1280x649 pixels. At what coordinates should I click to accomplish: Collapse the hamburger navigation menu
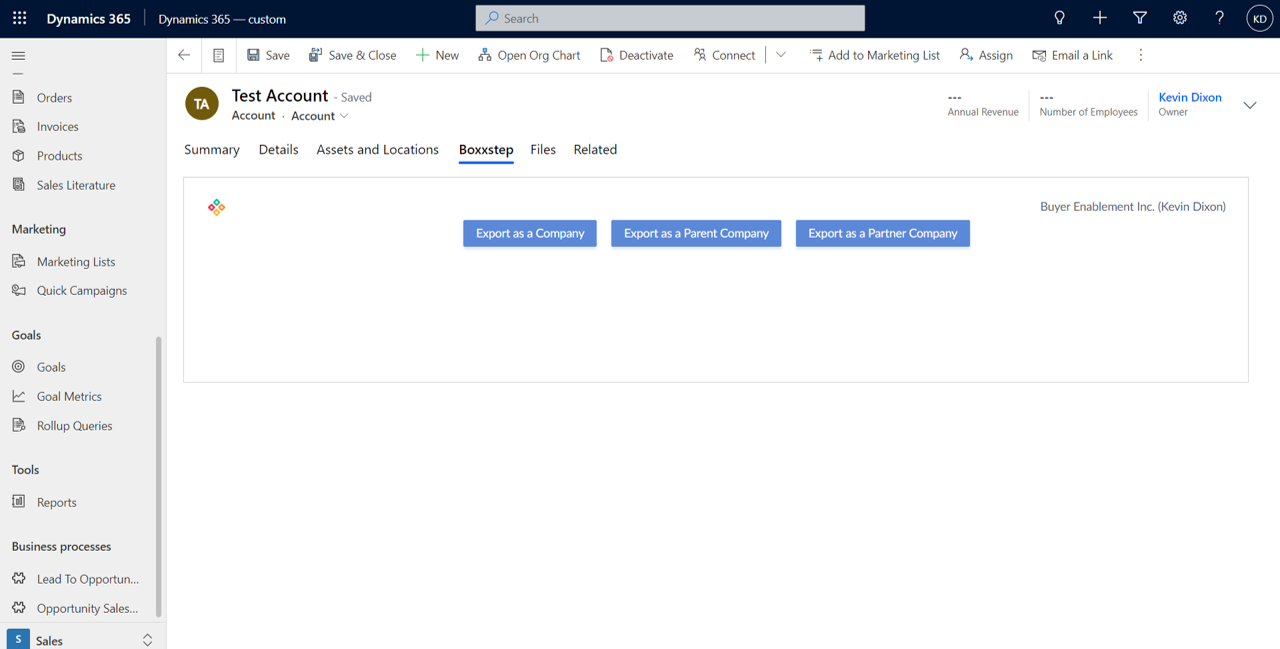[x=18, y=56]
